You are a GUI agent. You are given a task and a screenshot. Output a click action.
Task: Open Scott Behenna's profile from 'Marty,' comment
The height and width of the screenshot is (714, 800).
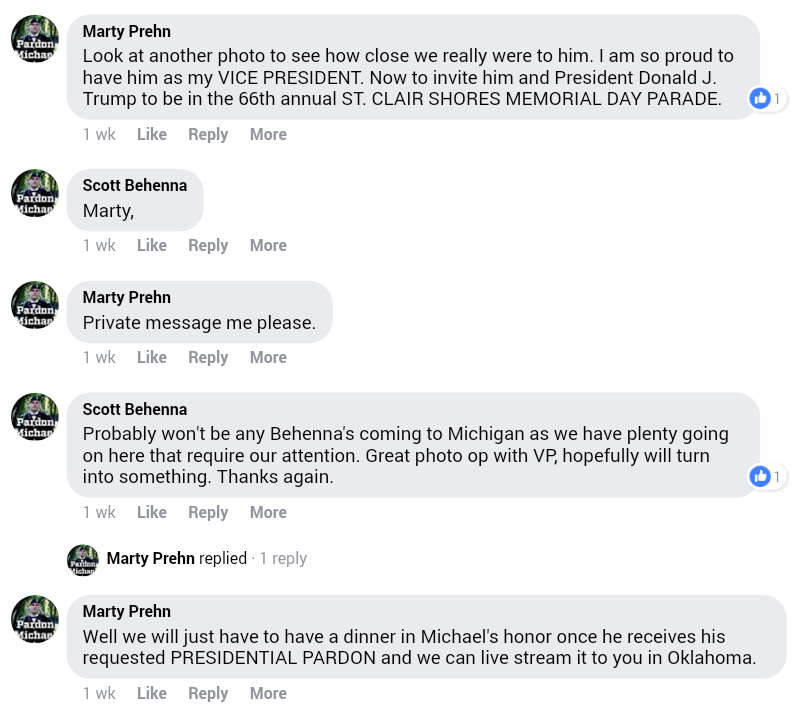click(134, 186)
